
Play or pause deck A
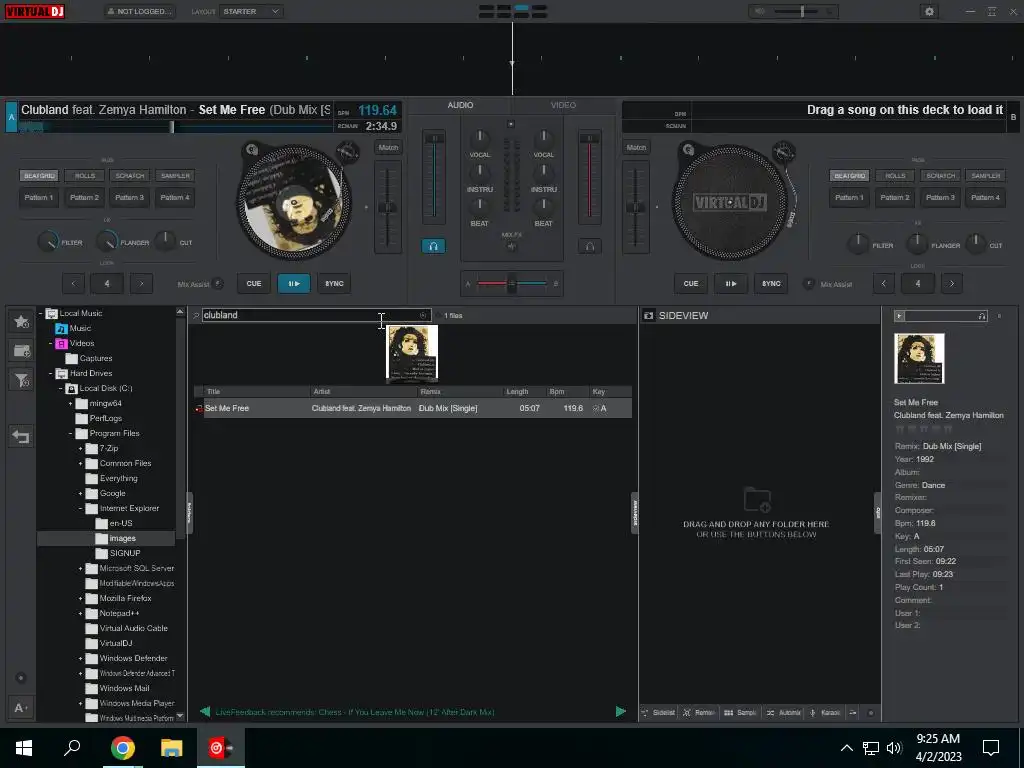pos(294,283)
